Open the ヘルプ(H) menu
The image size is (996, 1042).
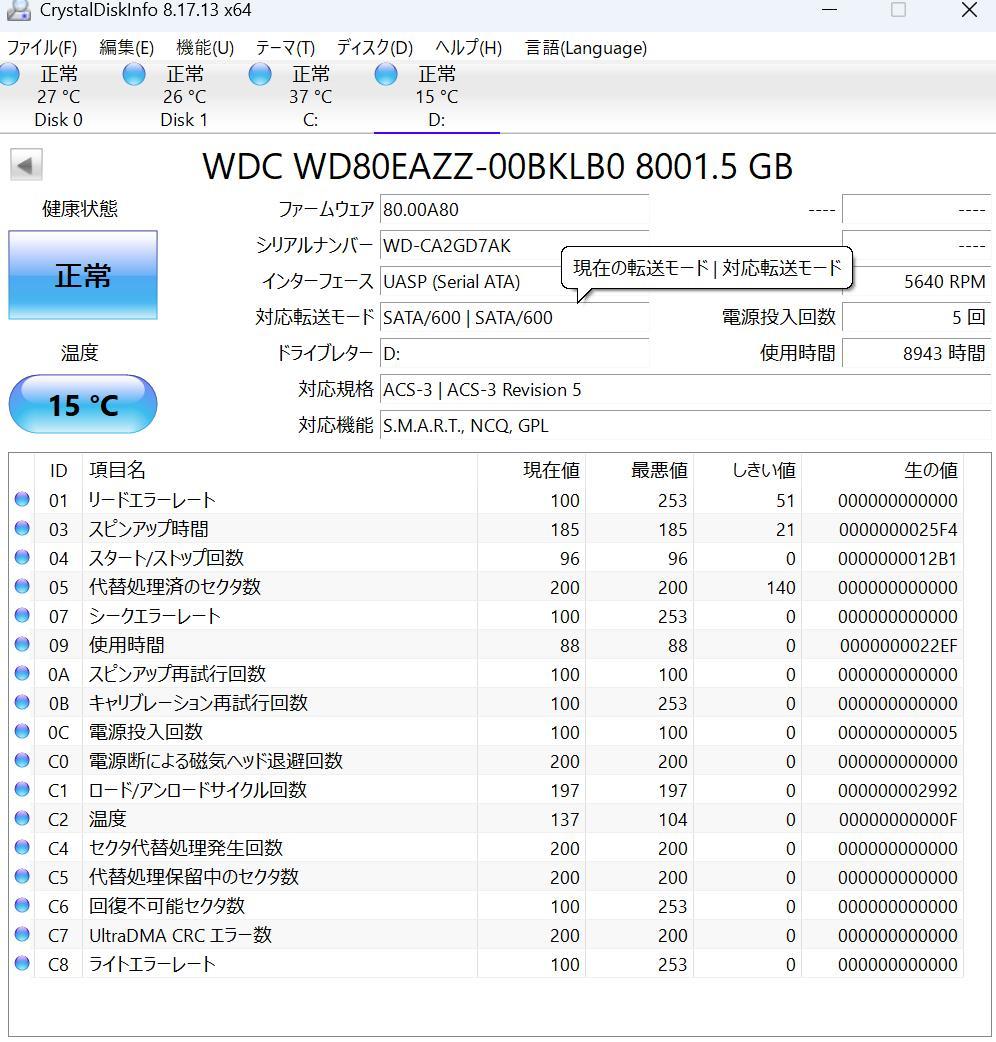pyautogui.click(x=467, y=47)
